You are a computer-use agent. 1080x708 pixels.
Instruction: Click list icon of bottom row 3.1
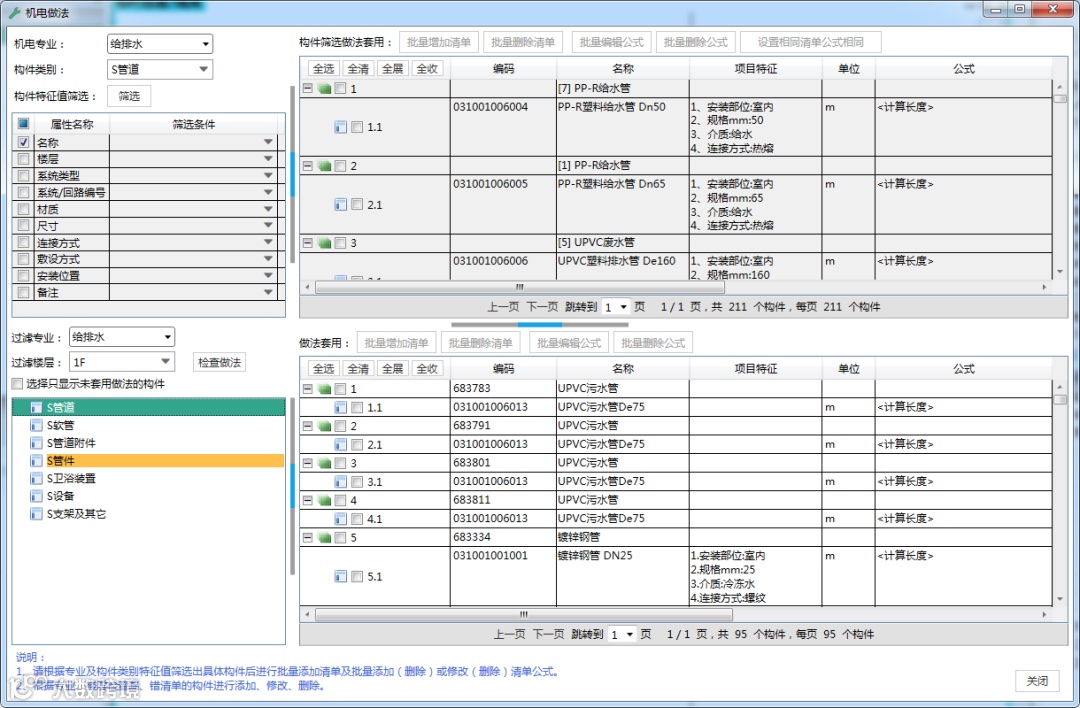340,482
